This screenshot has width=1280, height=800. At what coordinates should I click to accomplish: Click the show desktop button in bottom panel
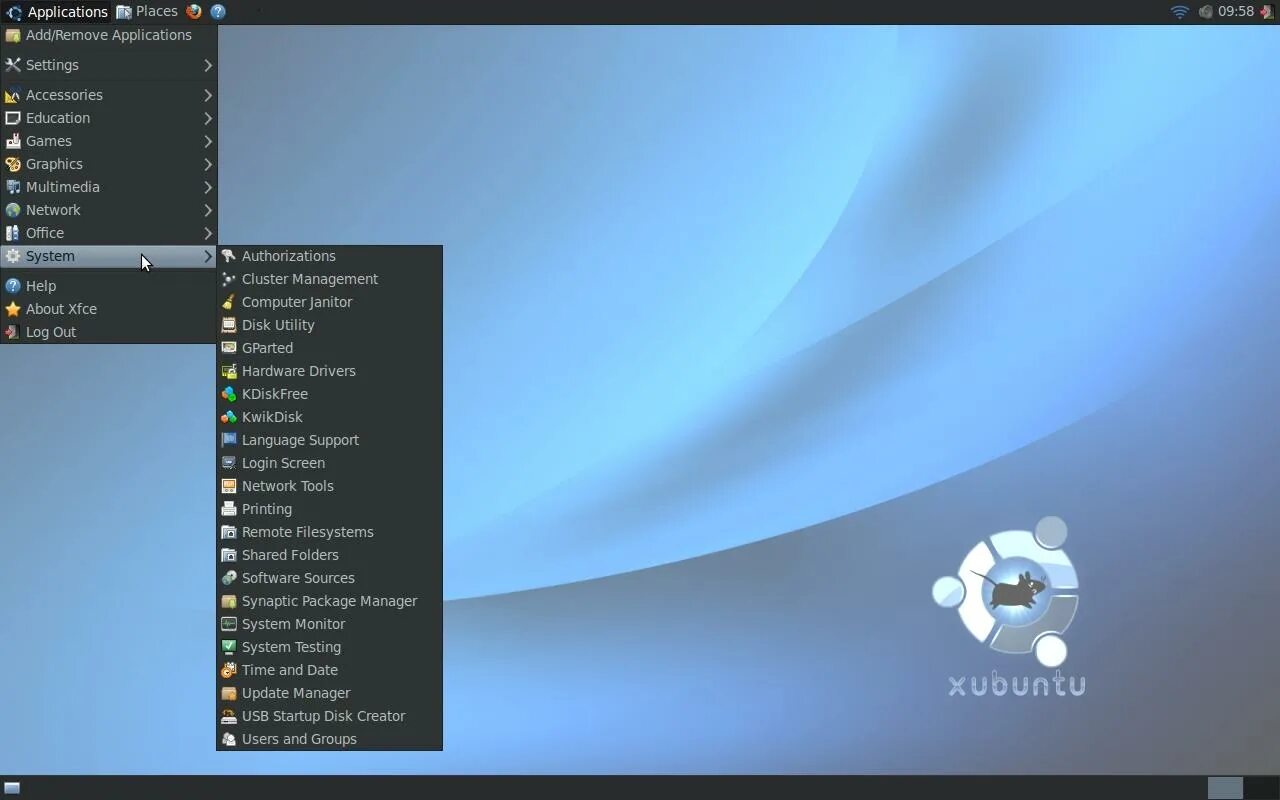(12, 788)
